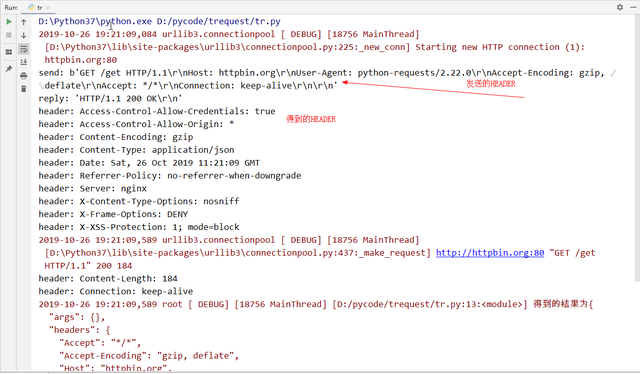Open the http://httpbin.org:80 link
640x374 pixels.
[490, 253]
